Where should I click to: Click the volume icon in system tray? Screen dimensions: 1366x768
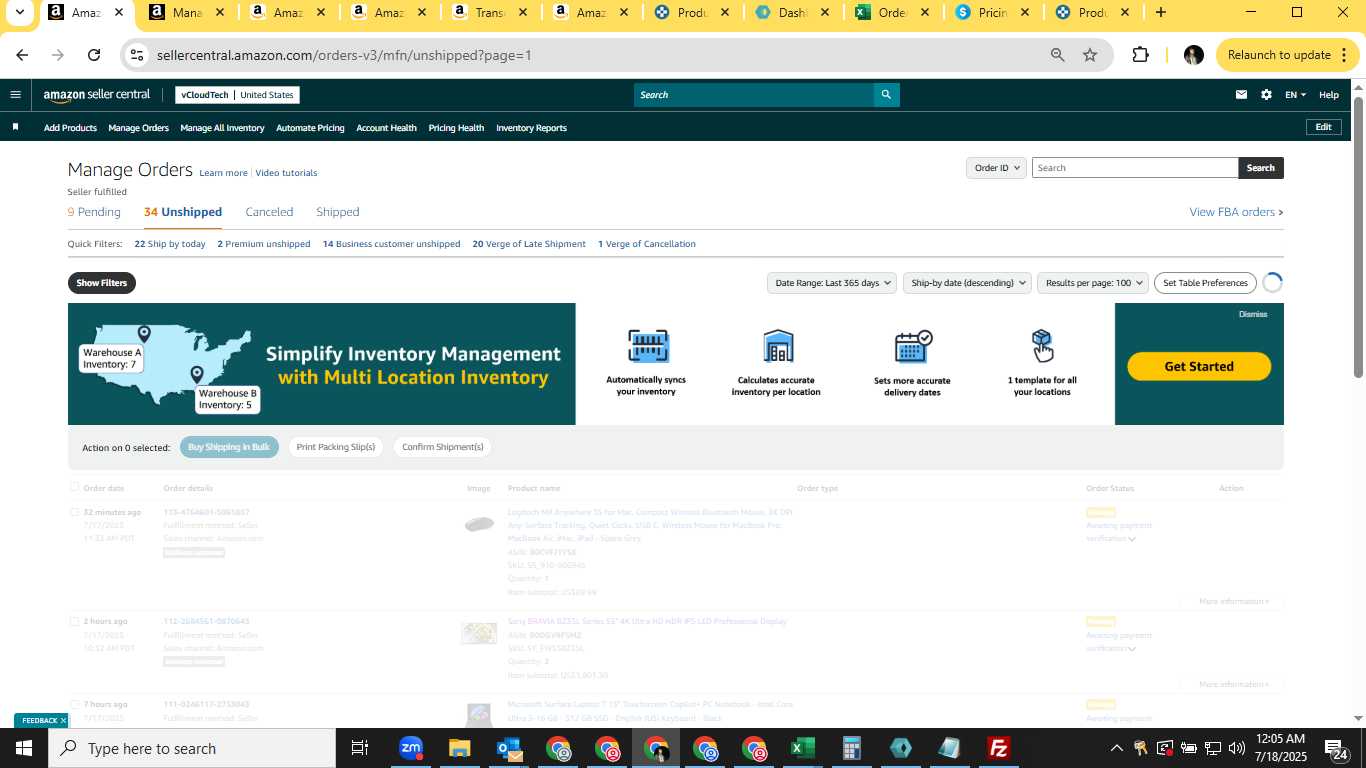pos(1237,748)
